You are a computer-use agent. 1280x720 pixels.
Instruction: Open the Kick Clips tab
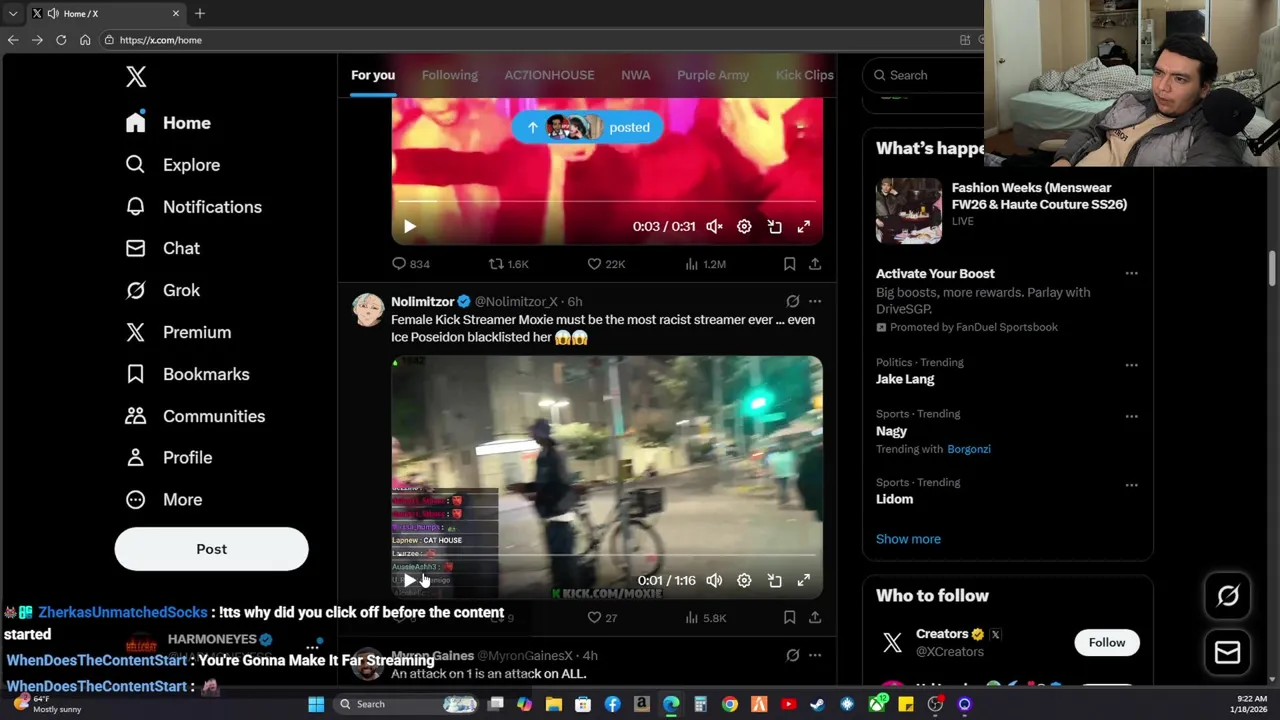point(804,75)
